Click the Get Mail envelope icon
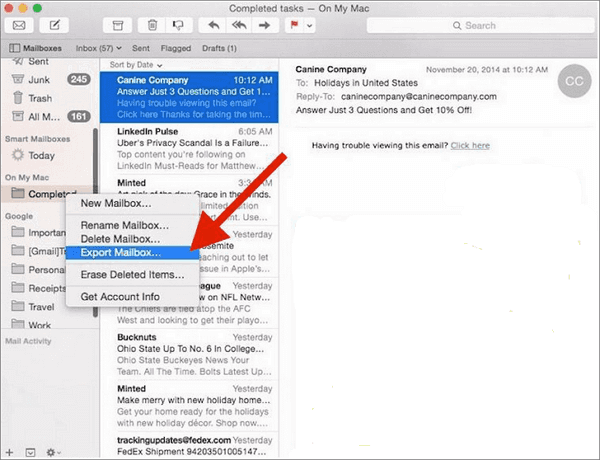The width and height of the screenshot is (600, 460). pos(19,26)
